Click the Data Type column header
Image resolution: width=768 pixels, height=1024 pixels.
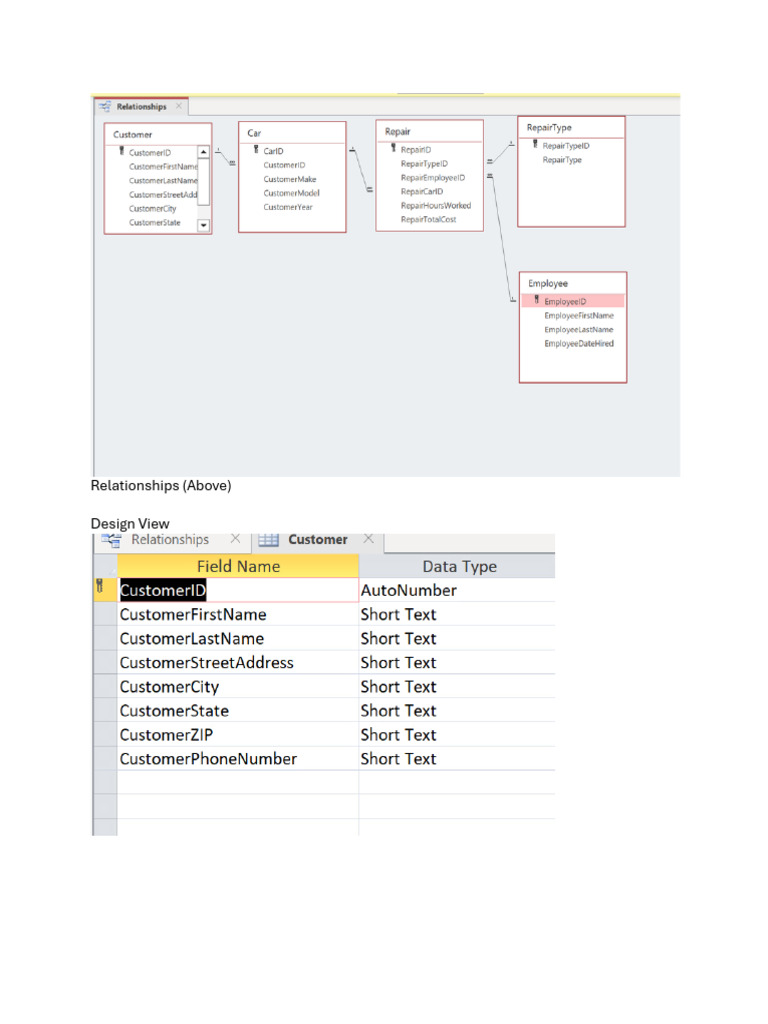click(x=459, y=566)
